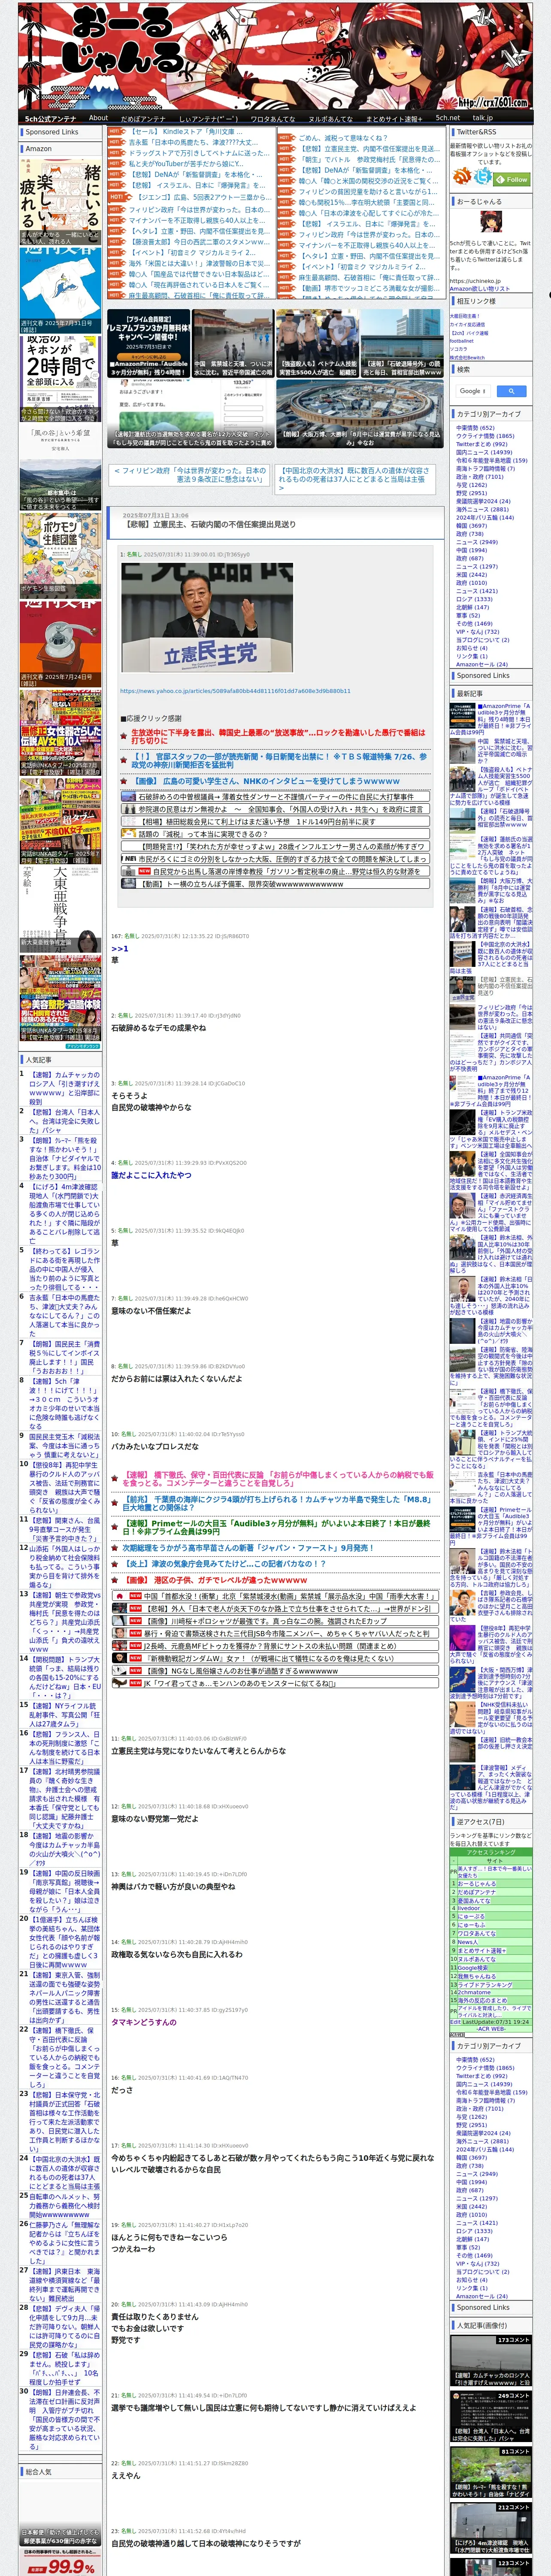Image resolution: width=551 pixels, height=2576 pixels.
Task: Open category 米国 (2442)
Action: 471,574
